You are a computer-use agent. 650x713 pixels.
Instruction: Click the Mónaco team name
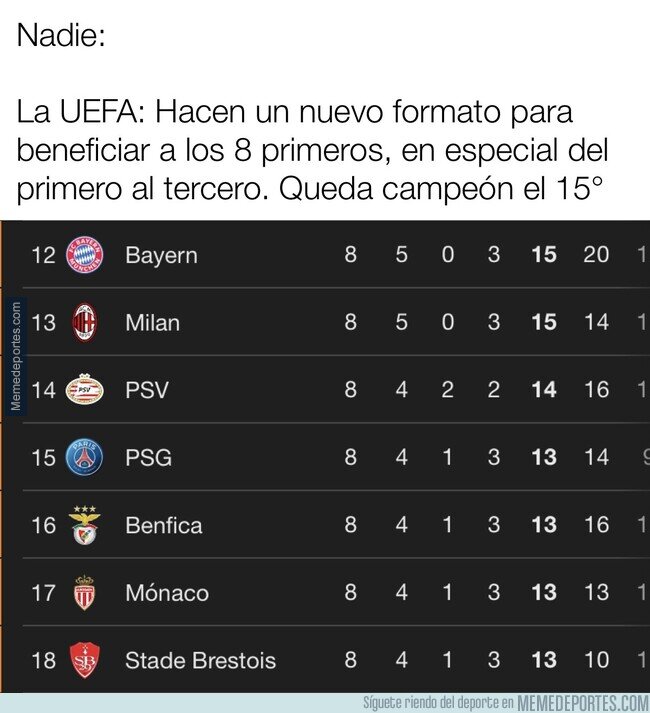coord(166,593)
